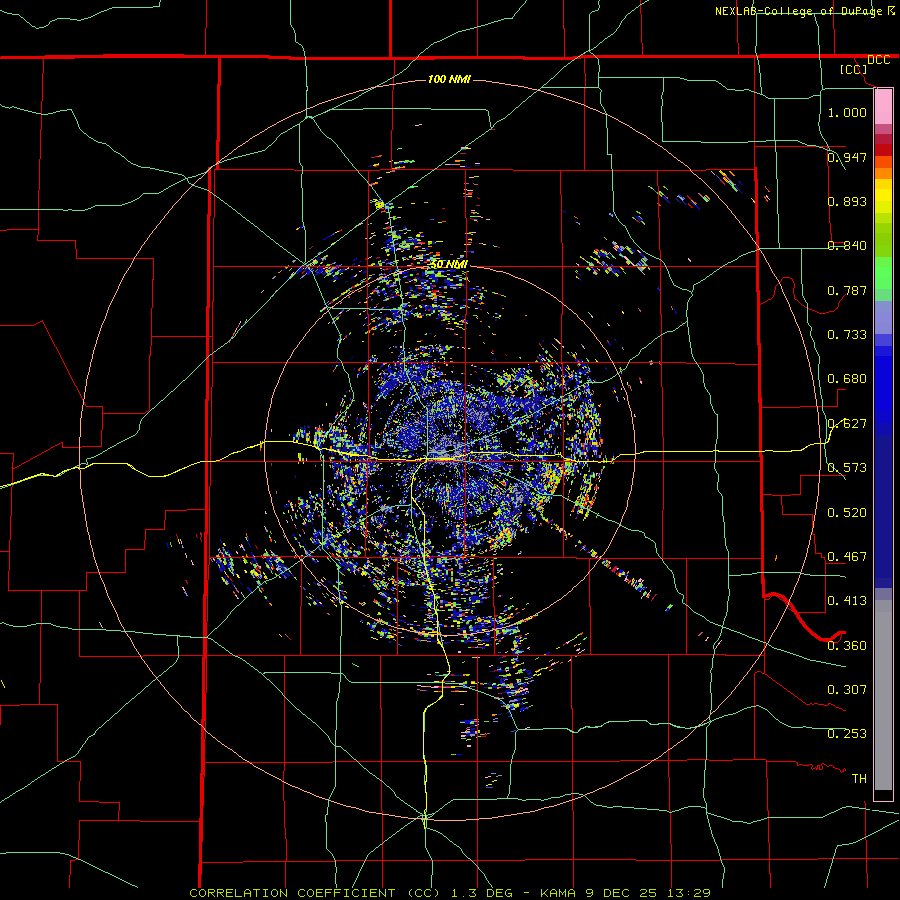Click the 1.000 scale value

click(847, 112)
